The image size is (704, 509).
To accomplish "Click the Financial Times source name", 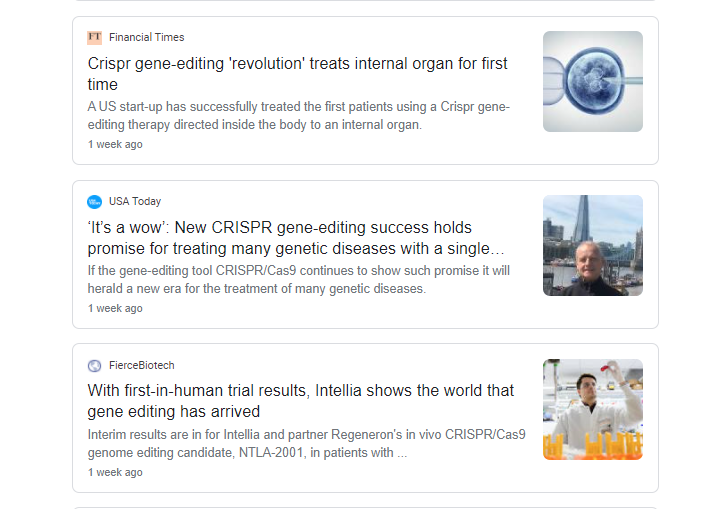I will pyautogui.click(x=146, y=37).
